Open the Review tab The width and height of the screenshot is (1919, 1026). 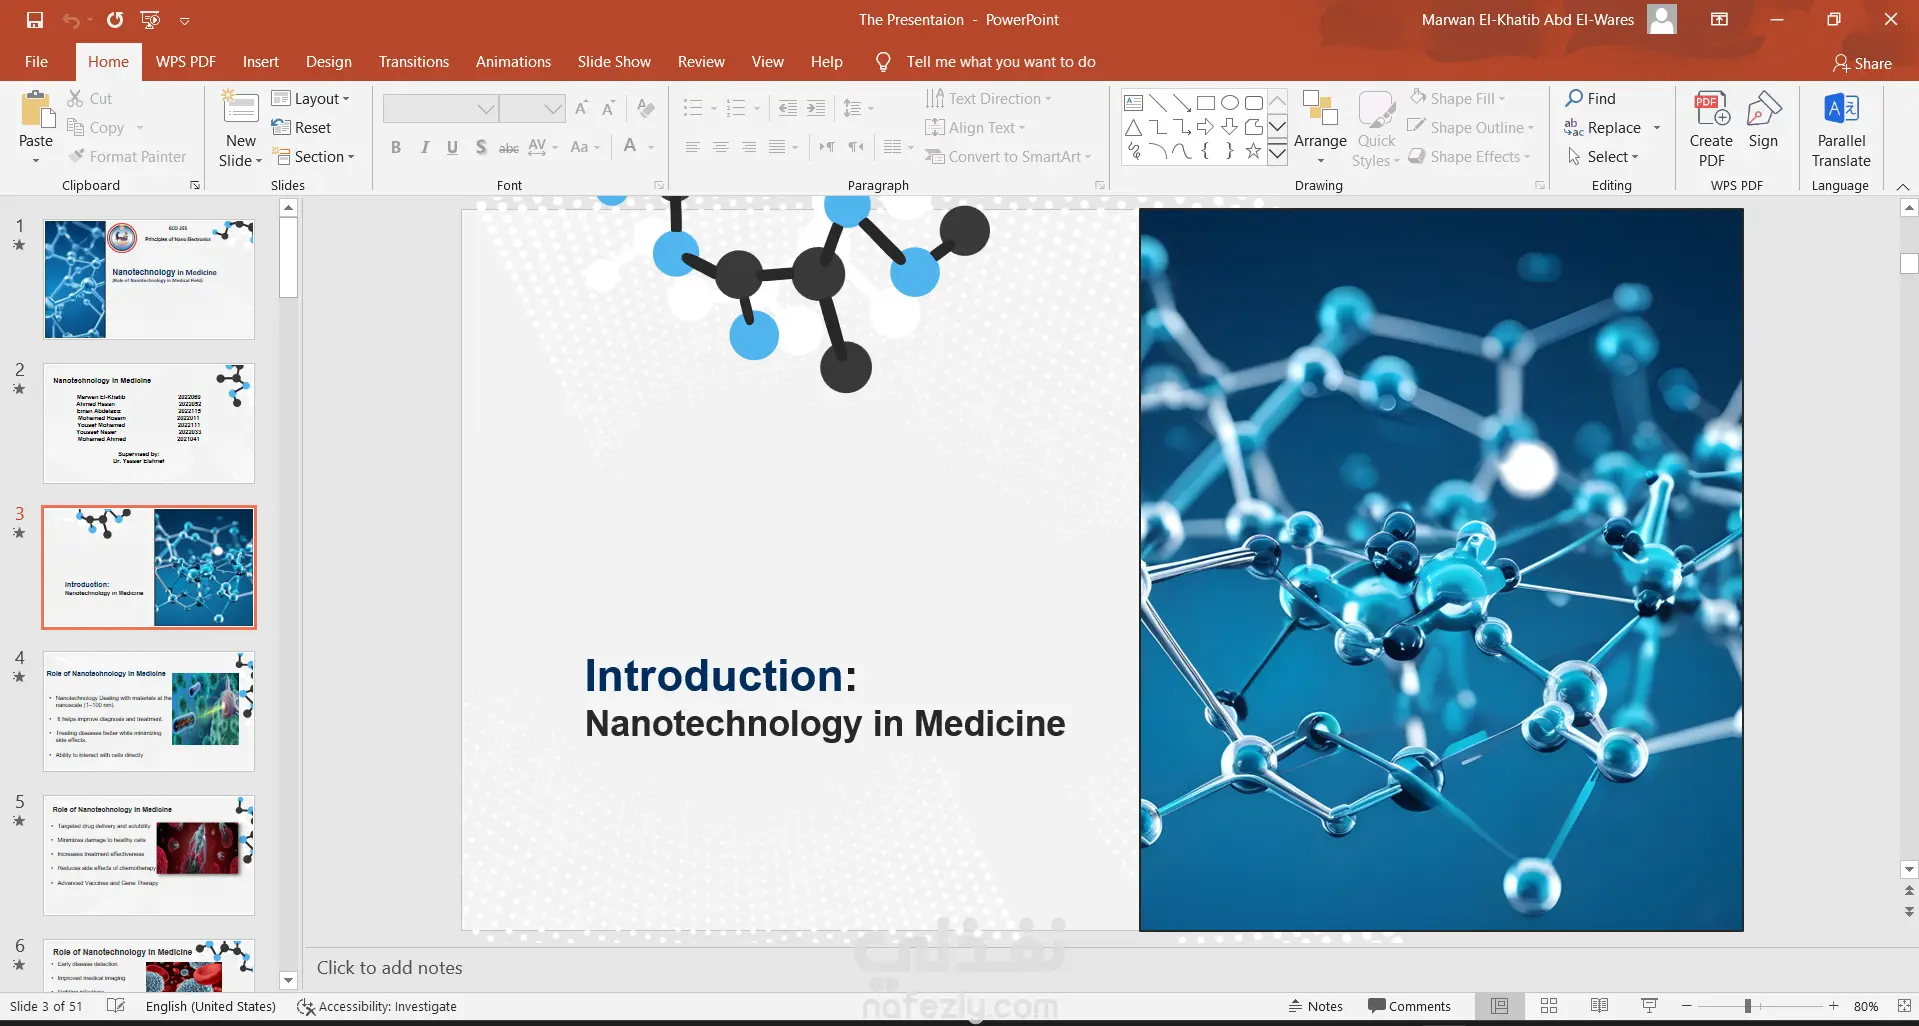click(x=701, y=62)
